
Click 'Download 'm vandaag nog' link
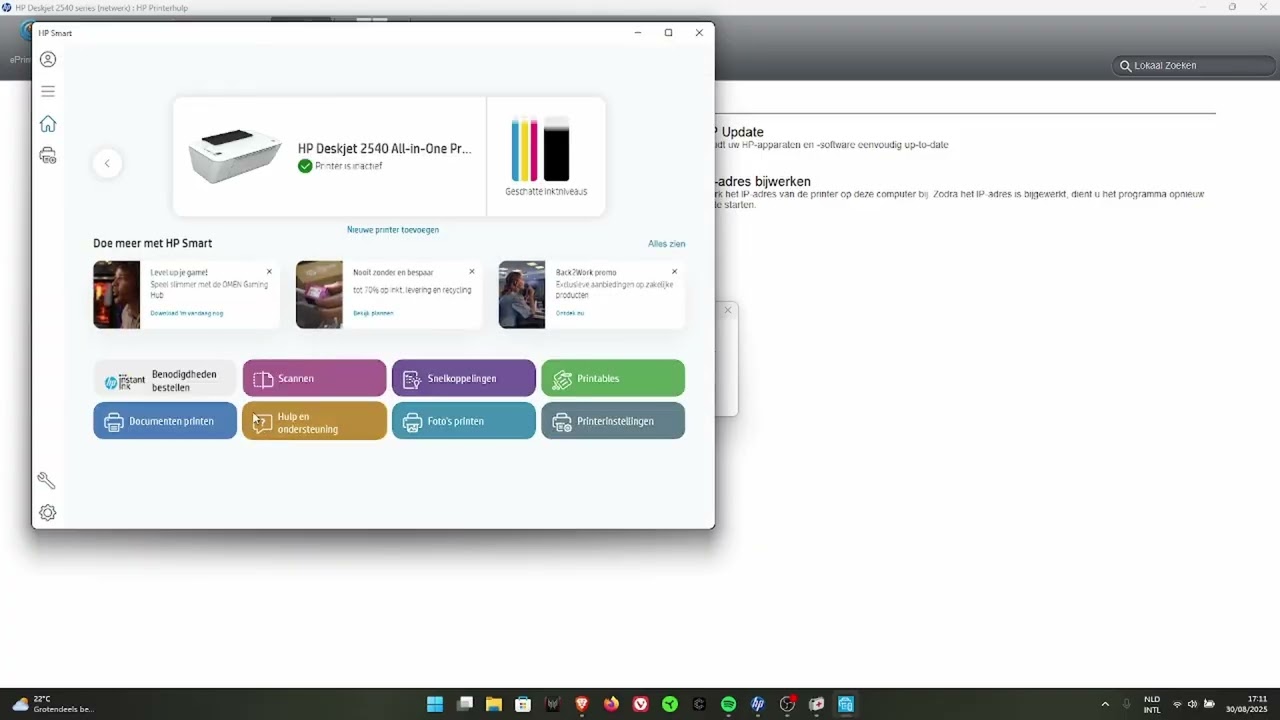point(187,313)
